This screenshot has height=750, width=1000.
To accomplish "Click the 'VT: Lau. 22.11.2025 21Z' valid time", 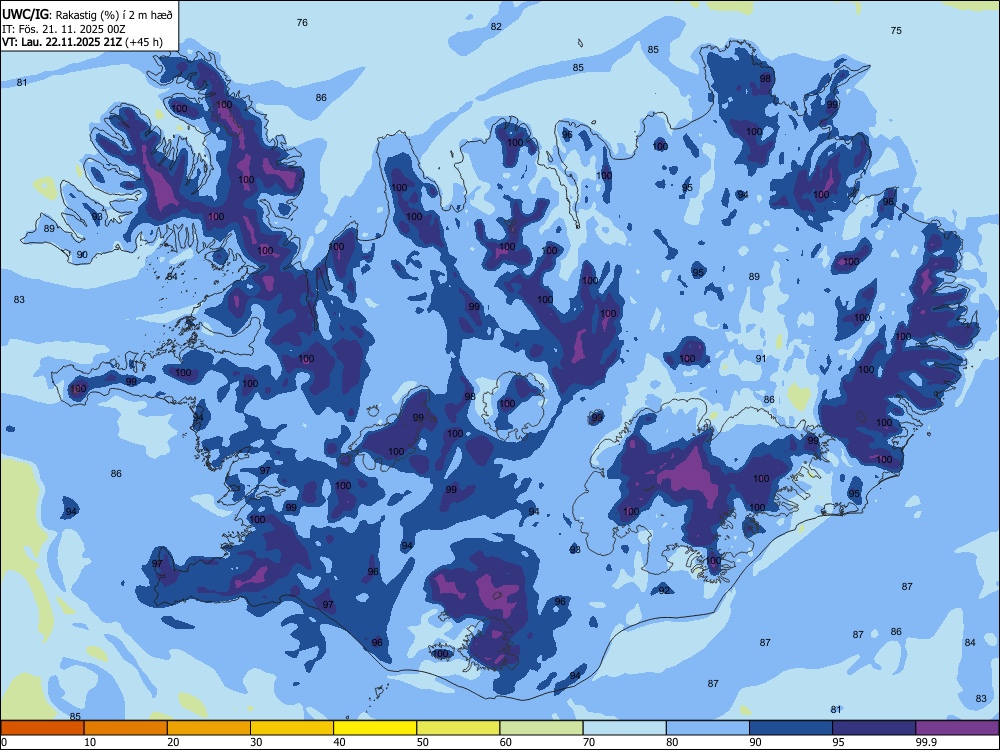I will (62, 42).
